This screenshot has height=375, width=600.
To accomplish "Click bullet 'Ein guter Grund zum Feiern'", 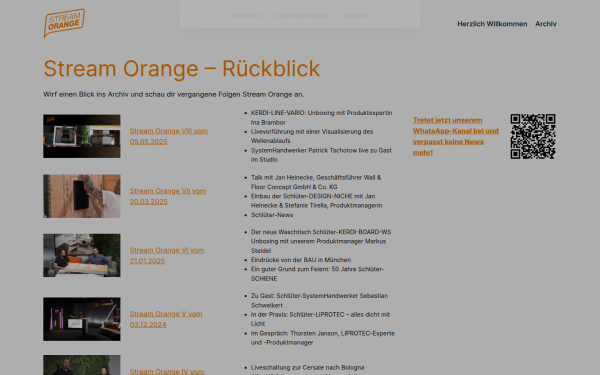I will tap(317, 274).
